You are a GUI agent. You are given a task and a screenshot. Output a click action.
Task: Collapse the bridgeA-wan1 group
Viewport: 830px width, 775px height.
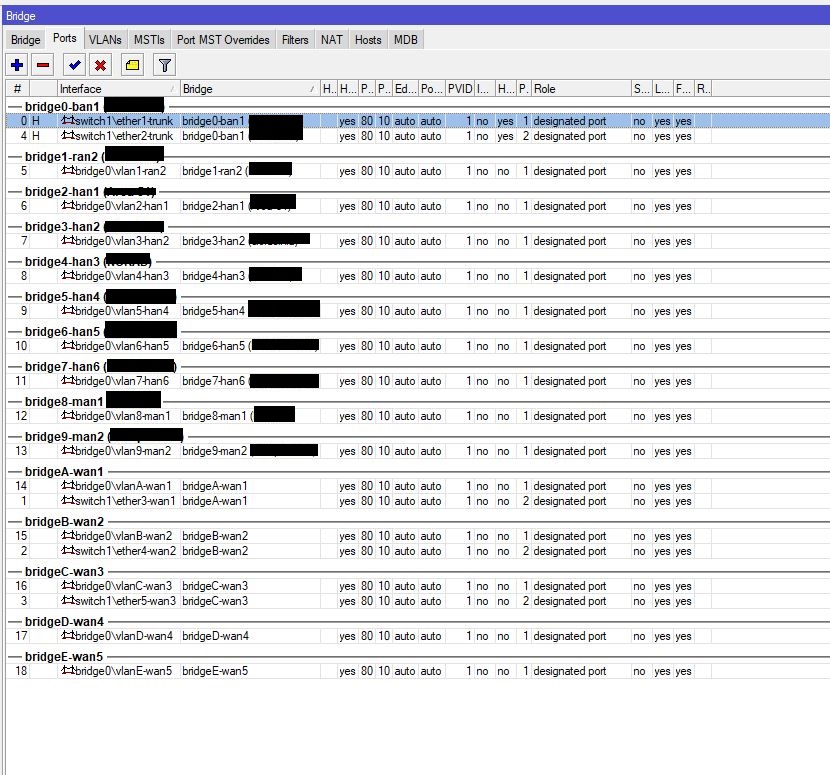click(x=15, y=472)
